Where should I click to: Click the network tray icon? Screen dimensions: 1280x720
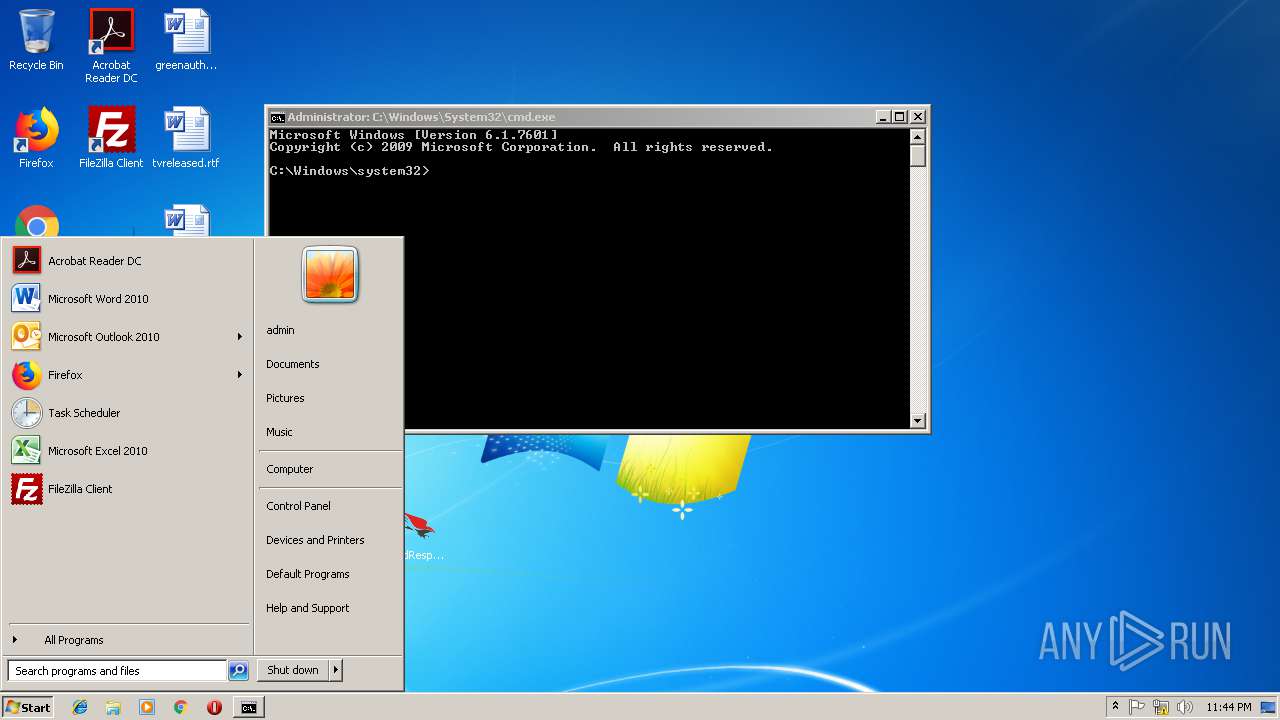pos(1161,707)
